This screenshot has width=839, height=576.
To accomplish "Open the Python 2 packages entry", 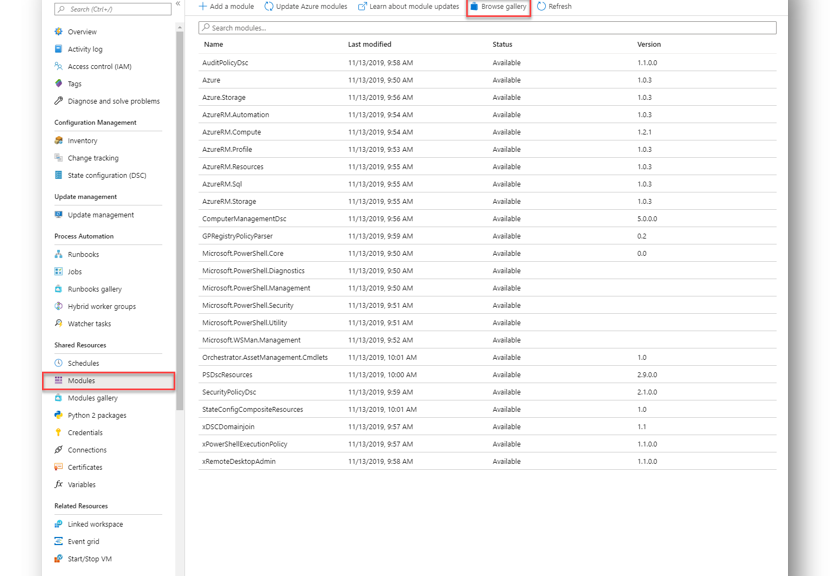I will click(97, 415).
